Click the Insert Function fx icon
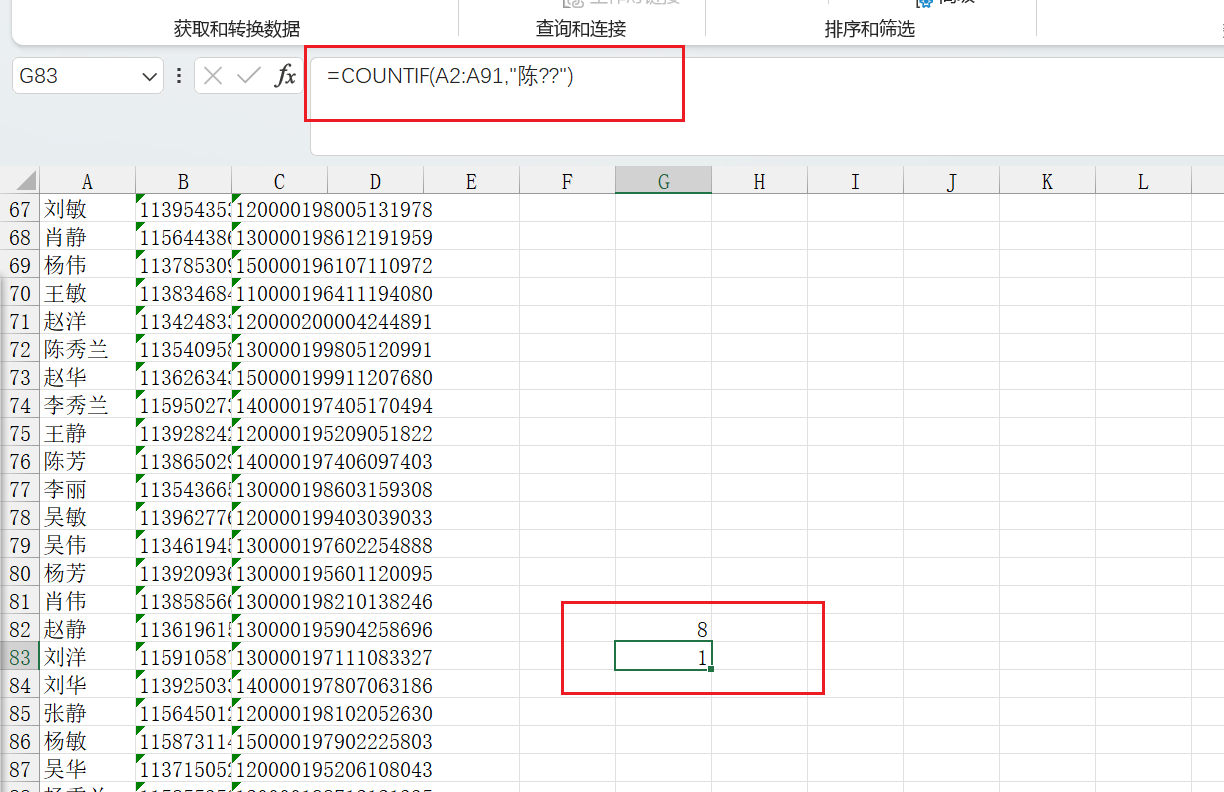 285,76
